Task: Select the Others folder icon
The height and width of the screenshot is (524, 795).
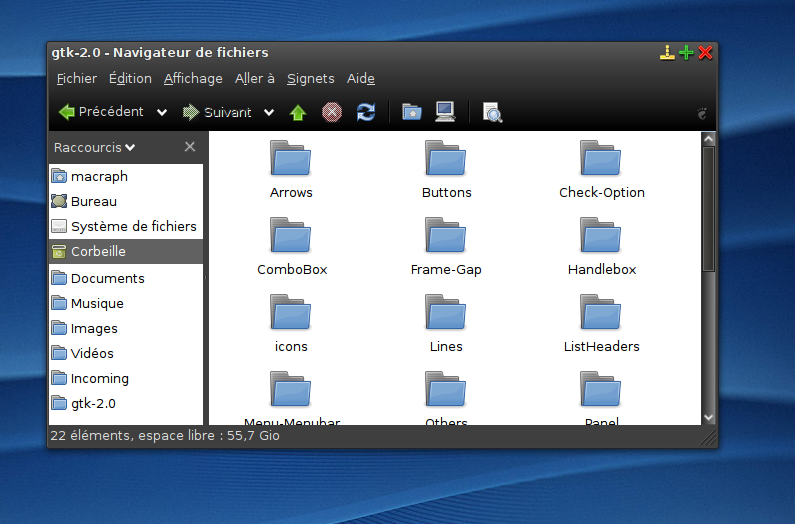Action: pos(446,390)
